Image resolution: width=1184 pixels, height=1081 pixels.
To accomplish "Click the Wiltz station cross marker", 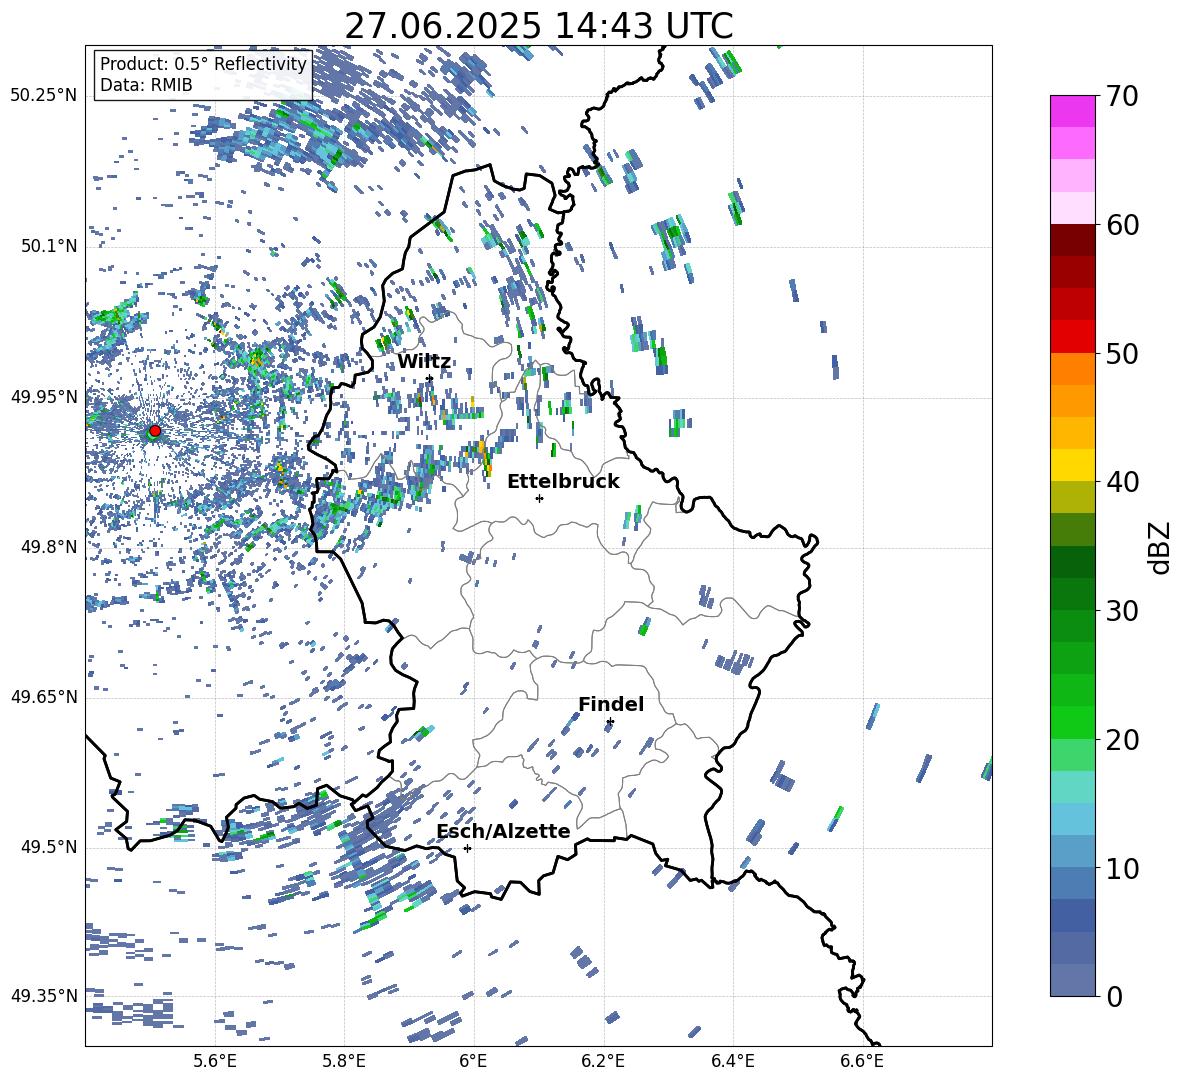I will (x=430, y=378).
